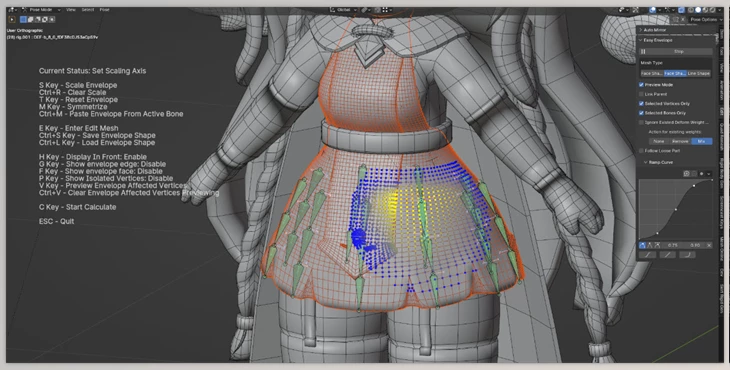Apply the third curve preset button
Viewport: 730px width, 370px height.
click(x=688, y=255)
